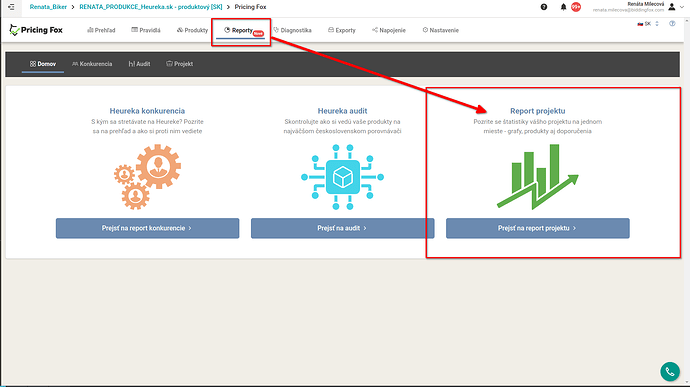Image resolution: width=690 pixels, height=387 pixels.
Task: Open the Renata_Biker breadcrumb link
Action: pos(48,7)
